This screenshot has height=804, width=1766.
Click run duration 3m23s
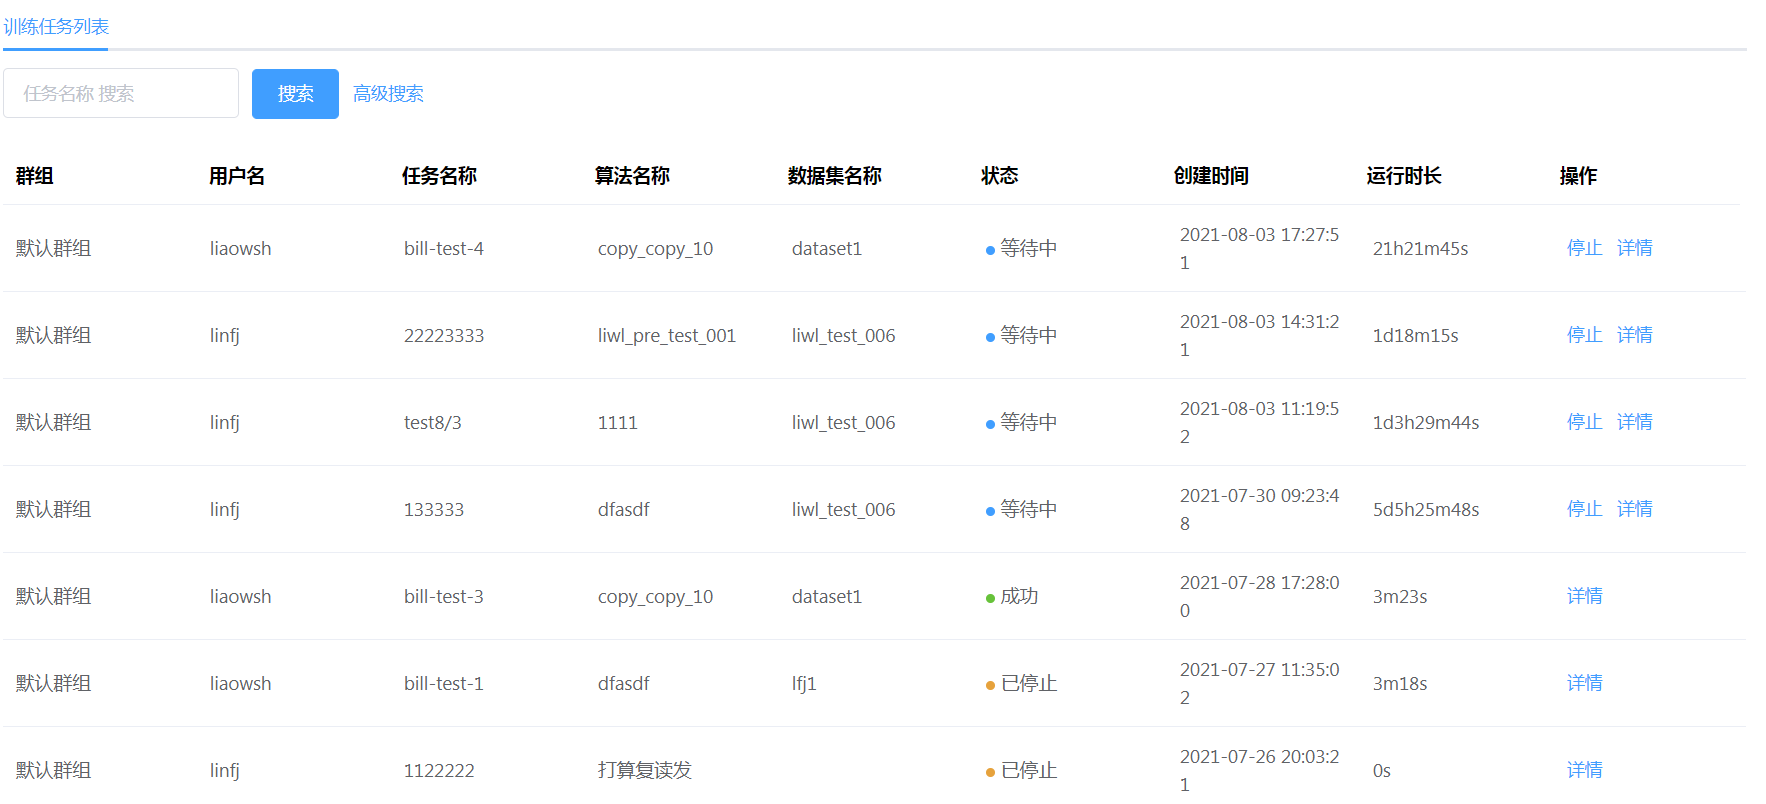pos(1400,596)
